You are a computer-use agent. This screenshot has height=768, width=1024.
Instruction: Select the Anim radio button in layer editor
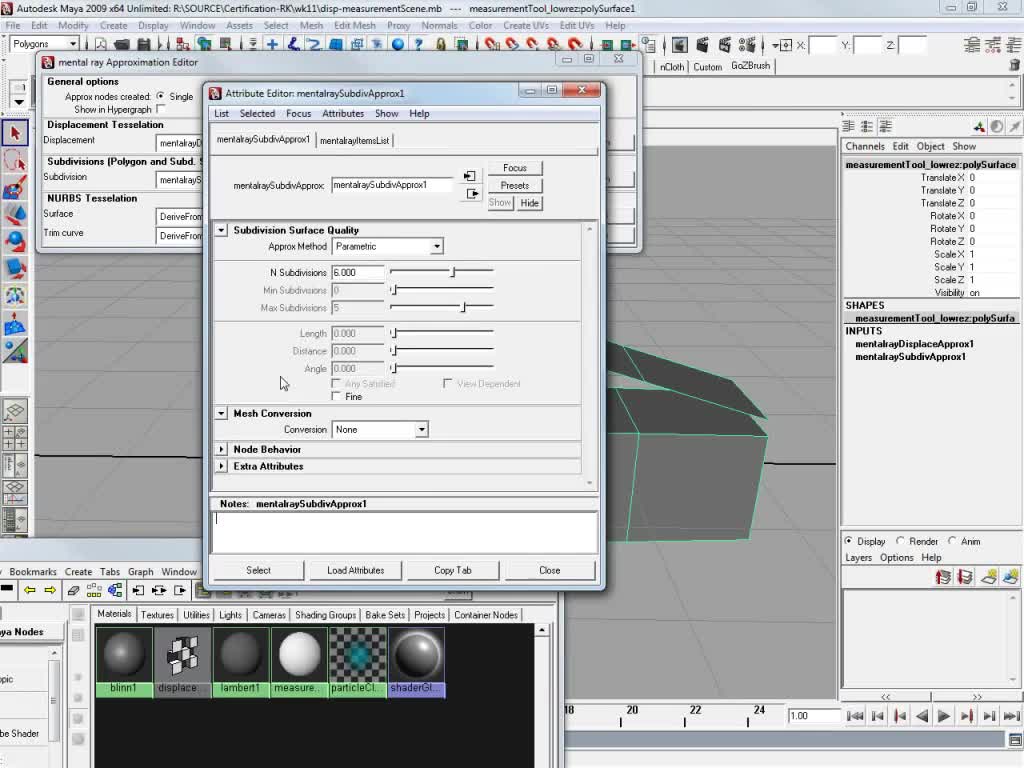click(x=952, y=541)
